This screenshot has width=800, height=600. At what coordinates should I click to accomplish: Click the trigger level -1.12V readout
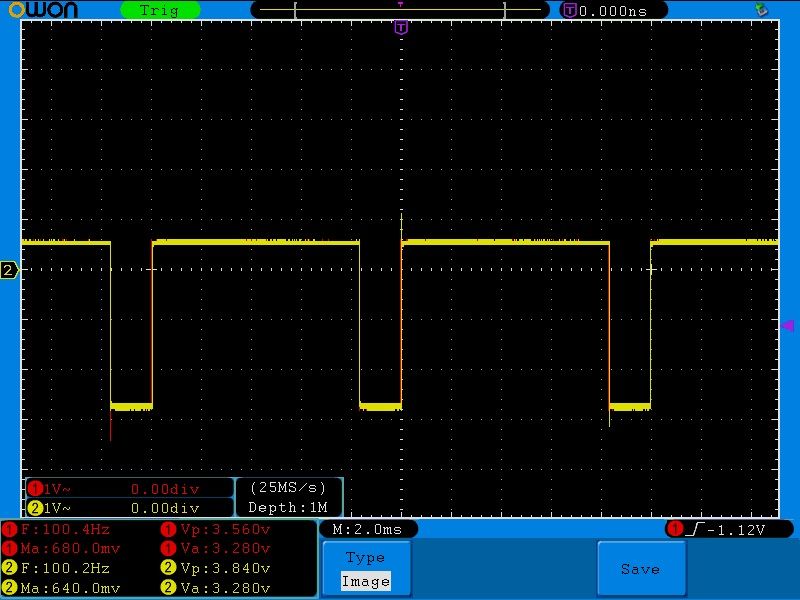[x=736, y=530]
